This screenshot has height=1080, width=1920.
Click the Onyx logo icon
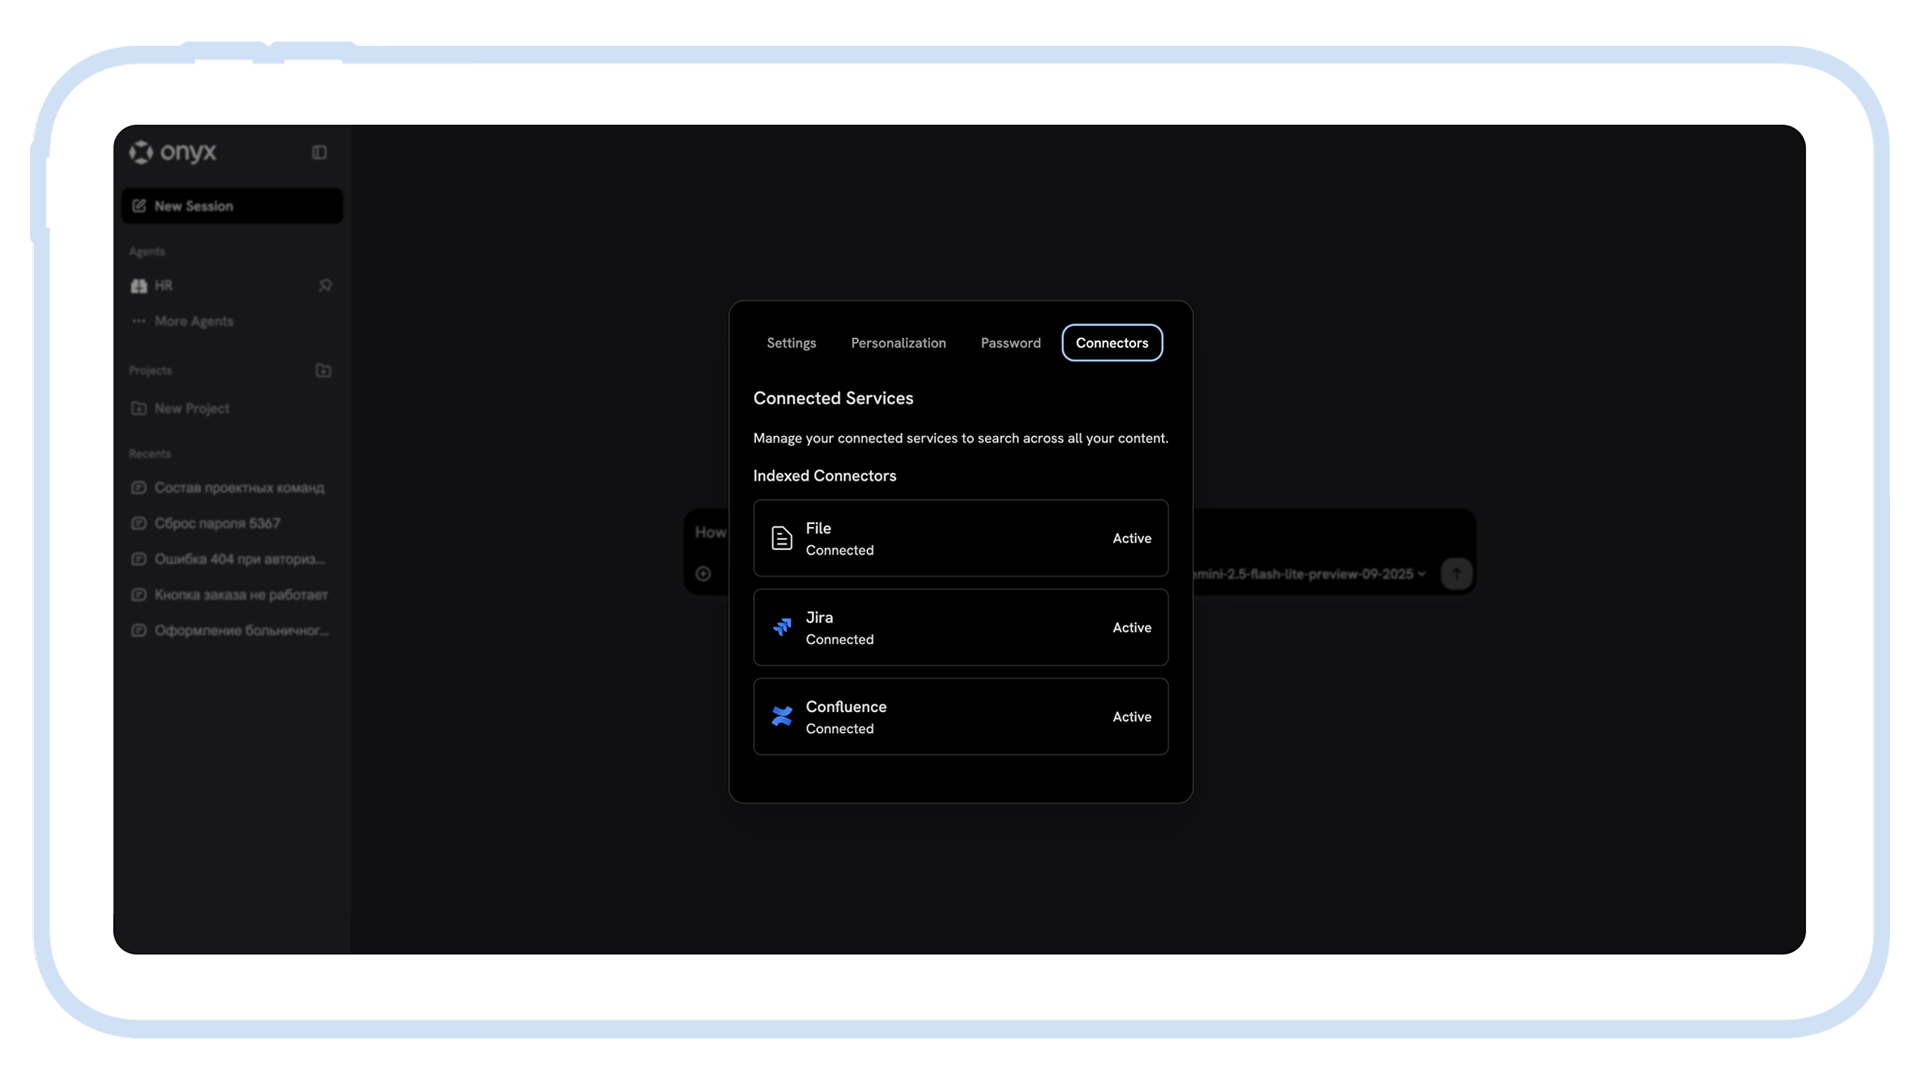(x=141, y=152)
